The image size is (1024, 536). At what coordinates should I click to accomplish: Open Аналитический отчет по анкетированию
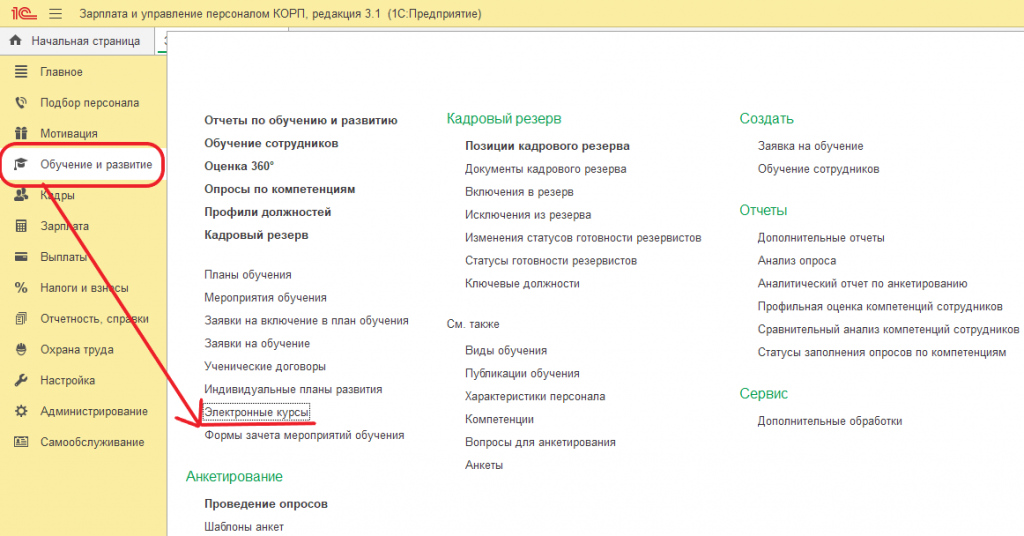[x=862, y=283]
